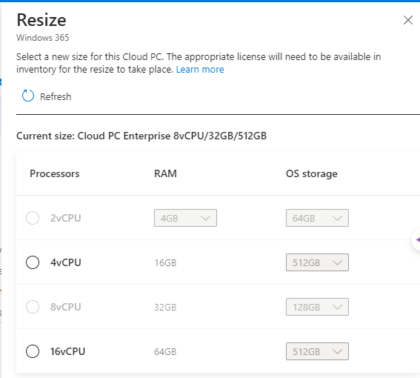Screen dimensions: 420x378
Task: Click the Refresh circular arrow icon
Action: 28,96
